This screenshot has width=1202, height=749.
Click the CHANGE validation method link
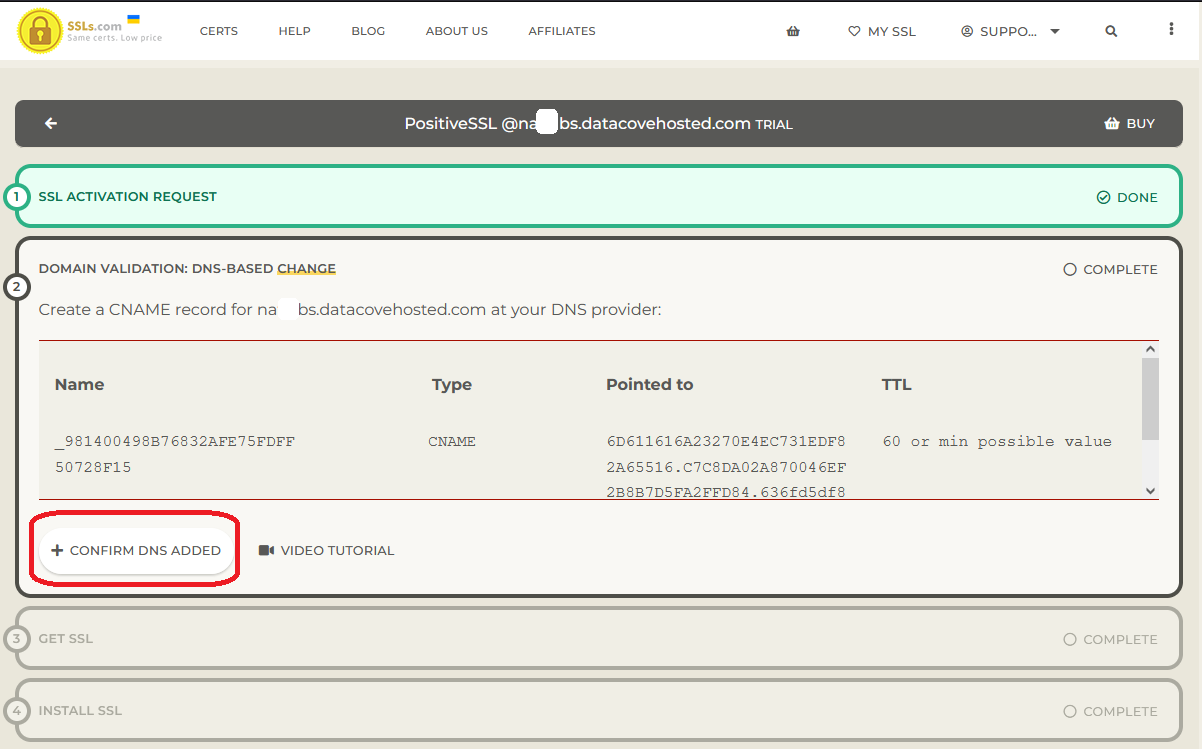tap(306, 269)
